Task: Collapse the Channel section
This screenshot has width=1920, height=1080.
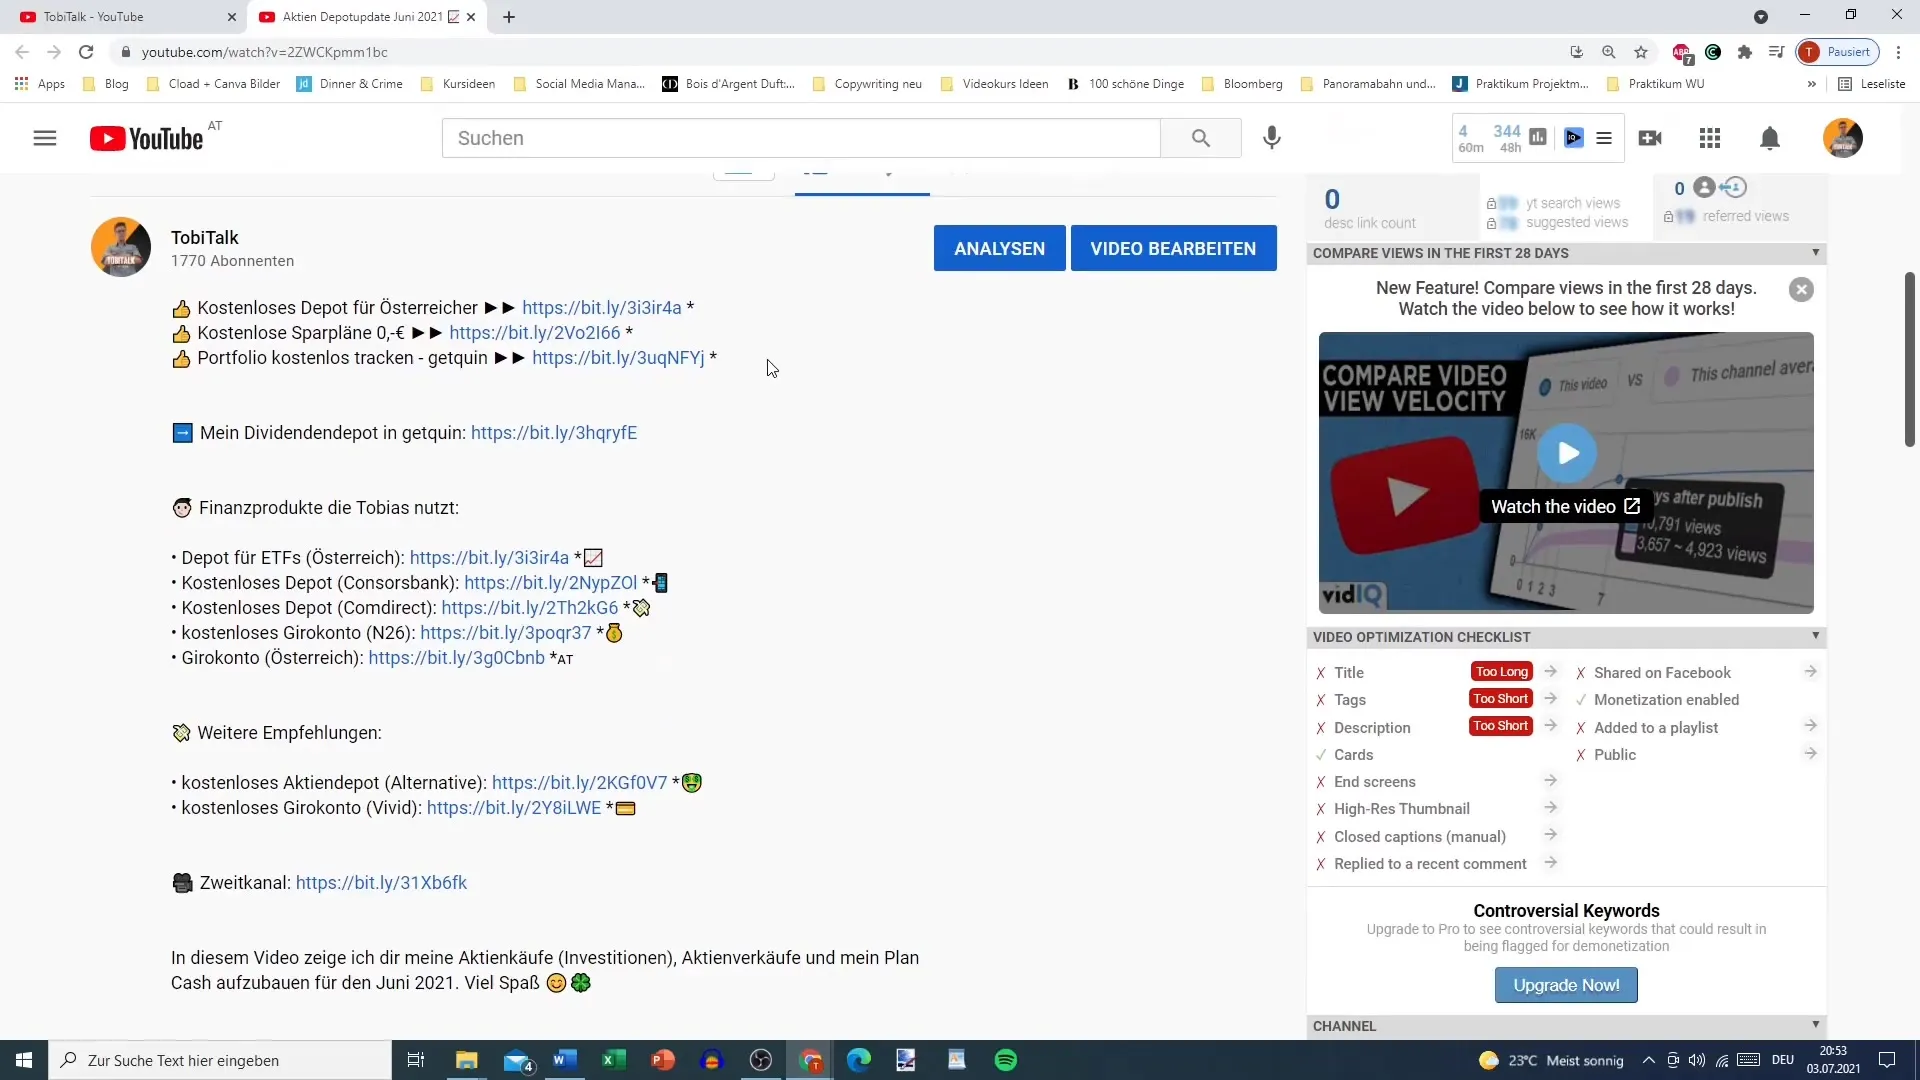Action: (x=1816, y=1024)
